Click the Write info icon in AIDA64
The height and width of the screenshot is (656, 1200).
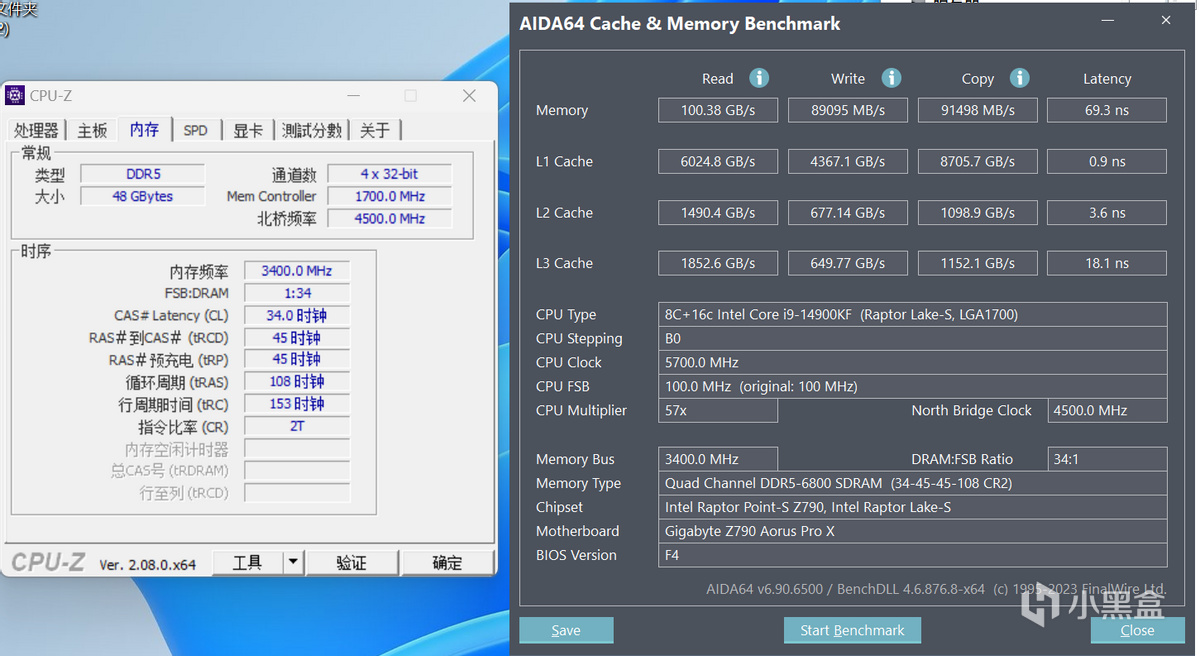click(891, 78)
